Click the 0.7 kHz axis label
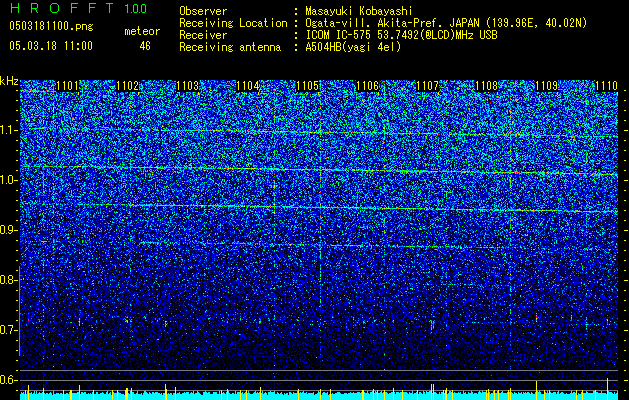The width and height of the screenshot is (629, 400). click(x=9, y=330)
